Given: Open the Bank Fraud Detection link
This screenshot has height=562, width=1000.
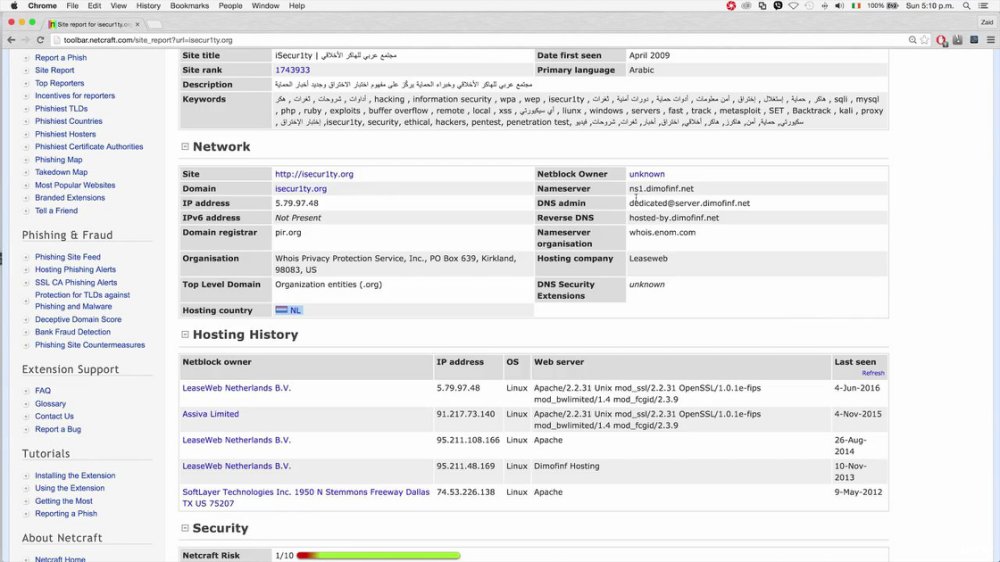Looking at the screenshot, I should tap(73, 332).
